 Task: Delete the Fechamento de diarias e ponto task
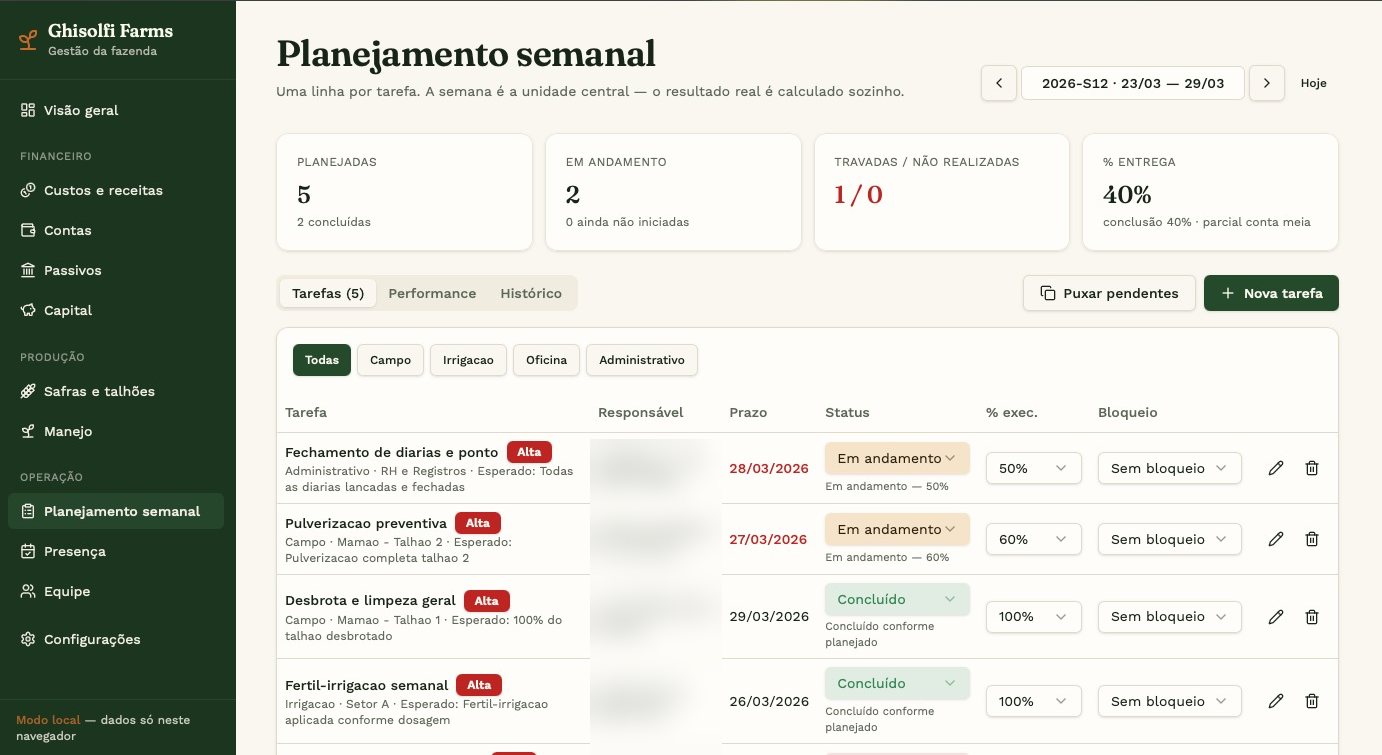pyautogui.click(x=1312, y=468)
